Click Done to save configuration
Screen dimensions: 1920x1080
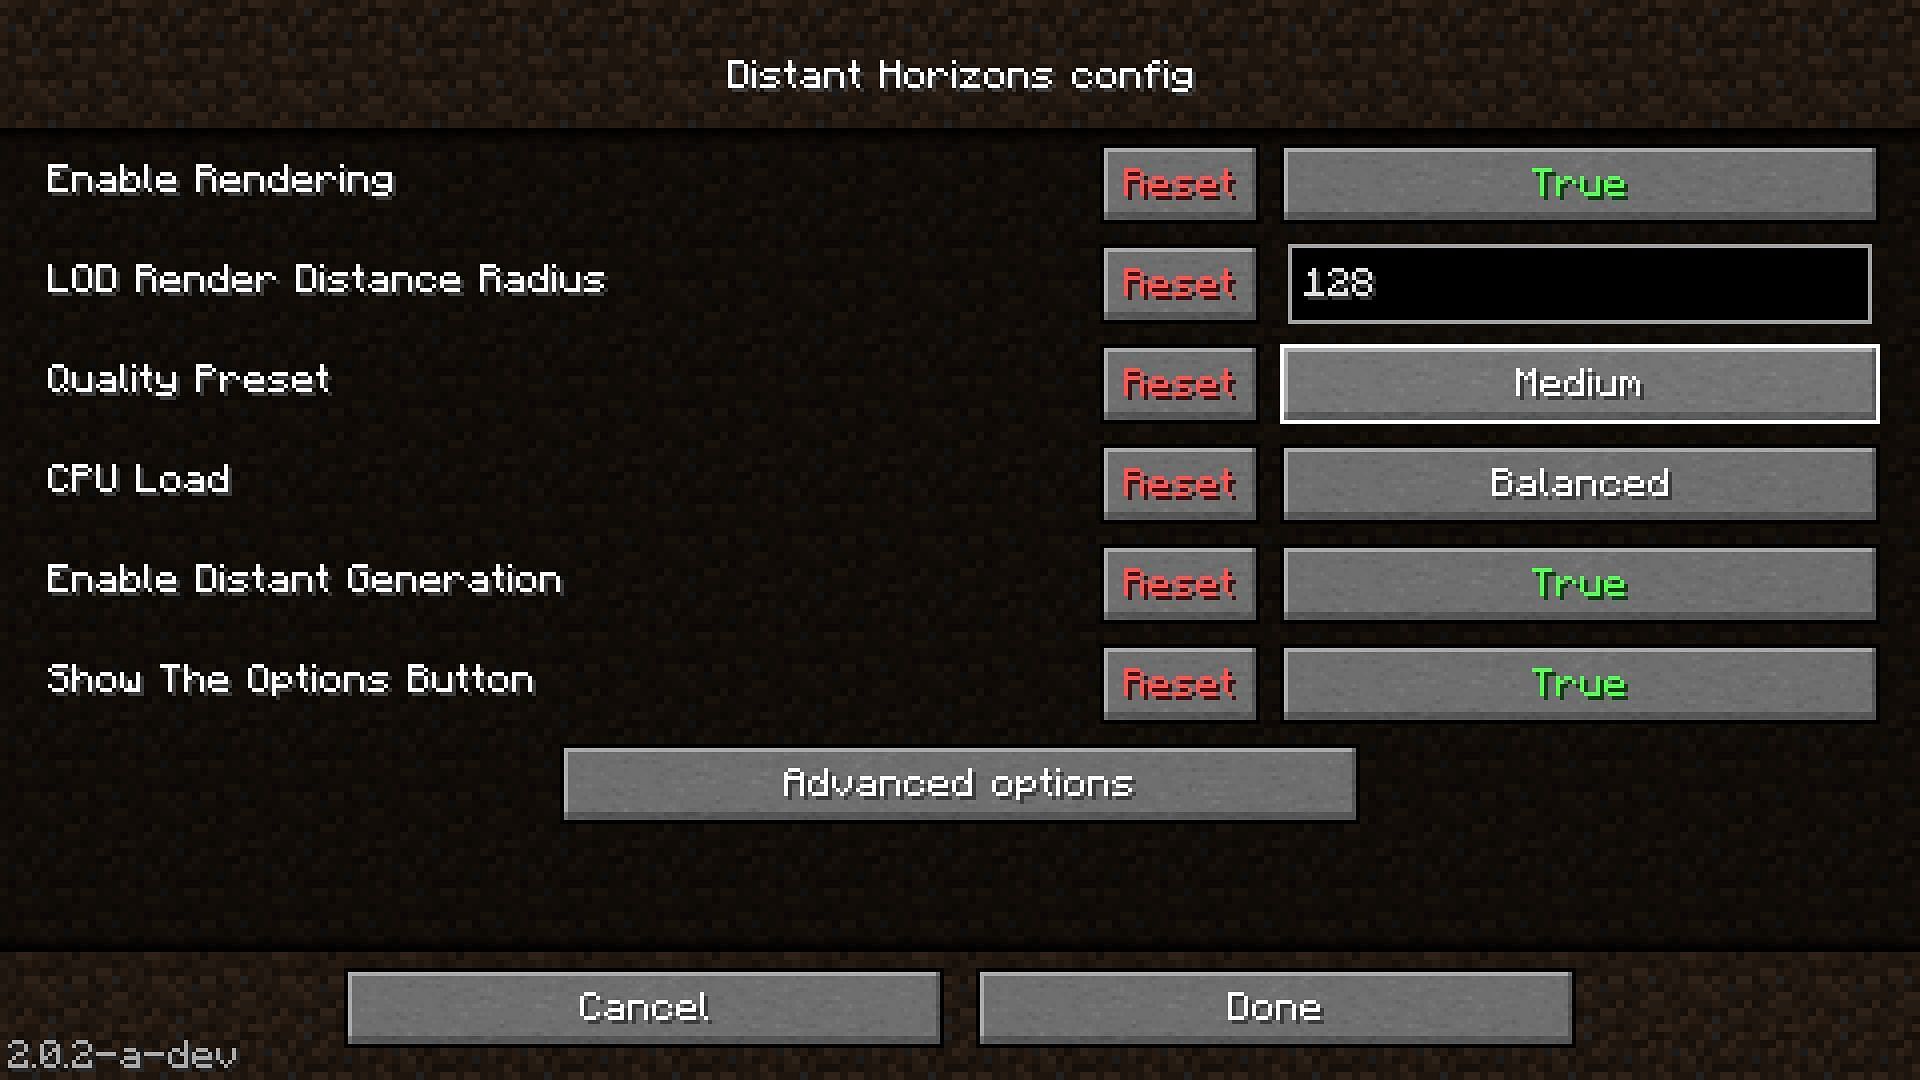(1271, 1005)
